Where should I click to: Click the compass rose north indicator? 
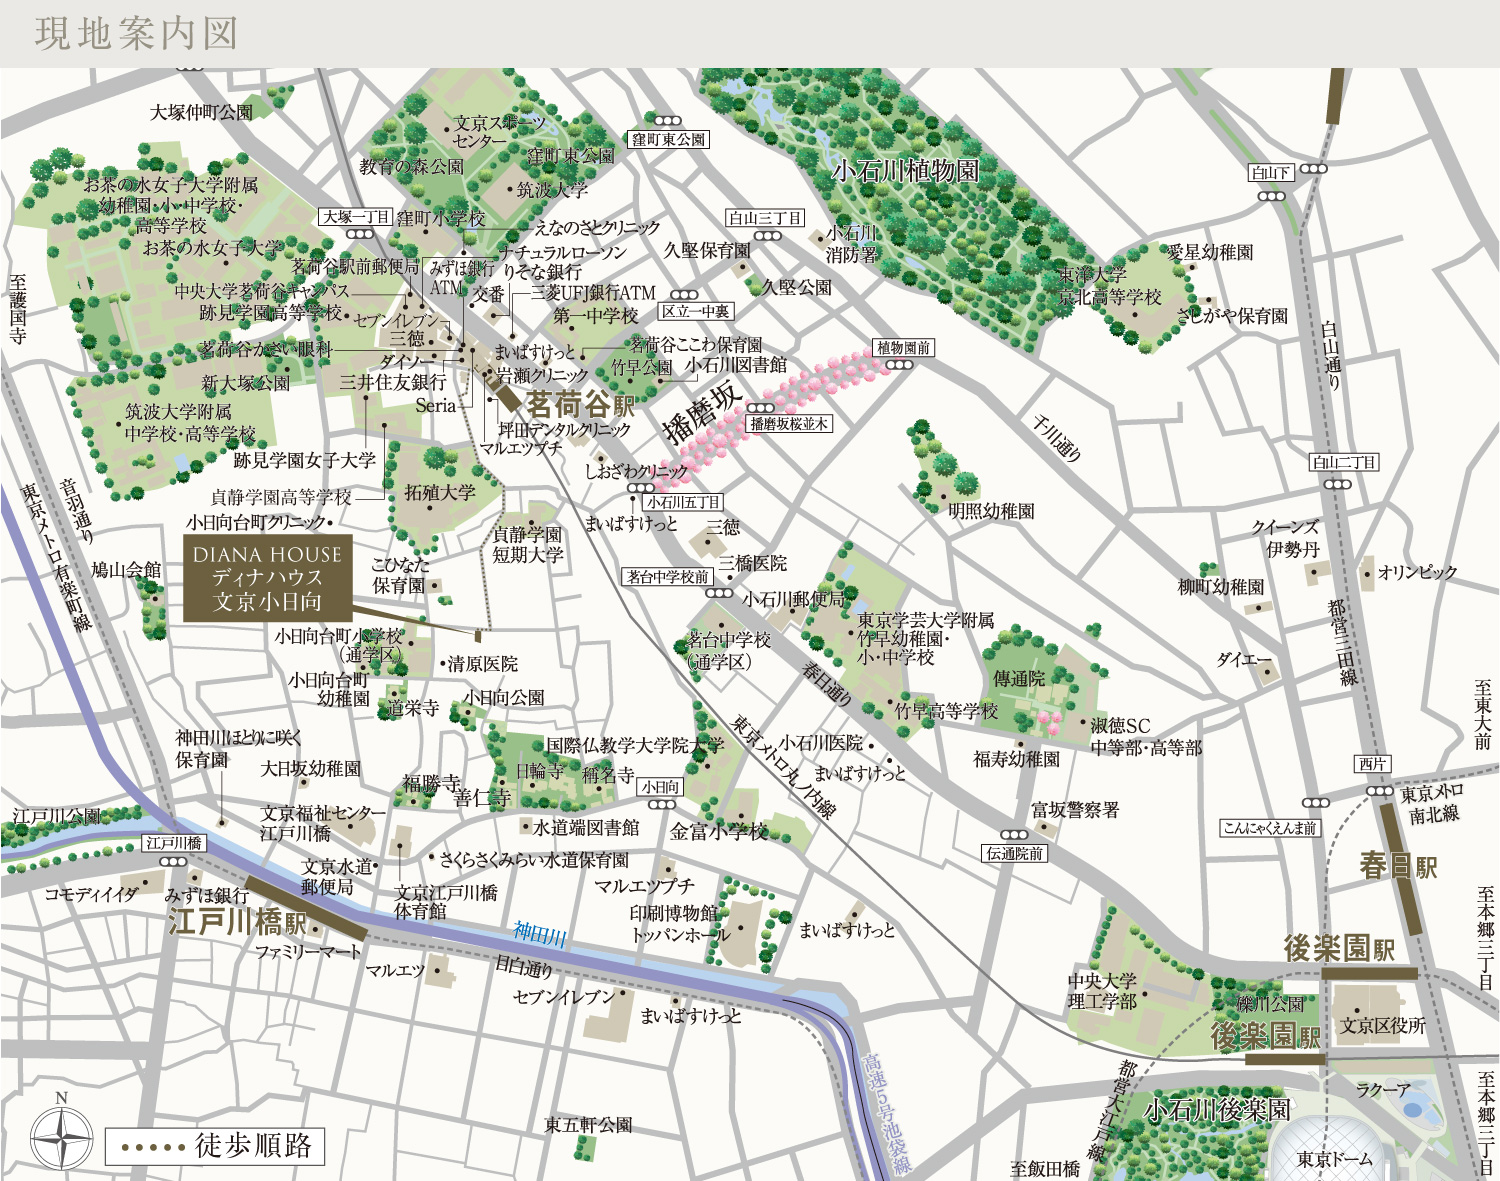point(62,1138)
